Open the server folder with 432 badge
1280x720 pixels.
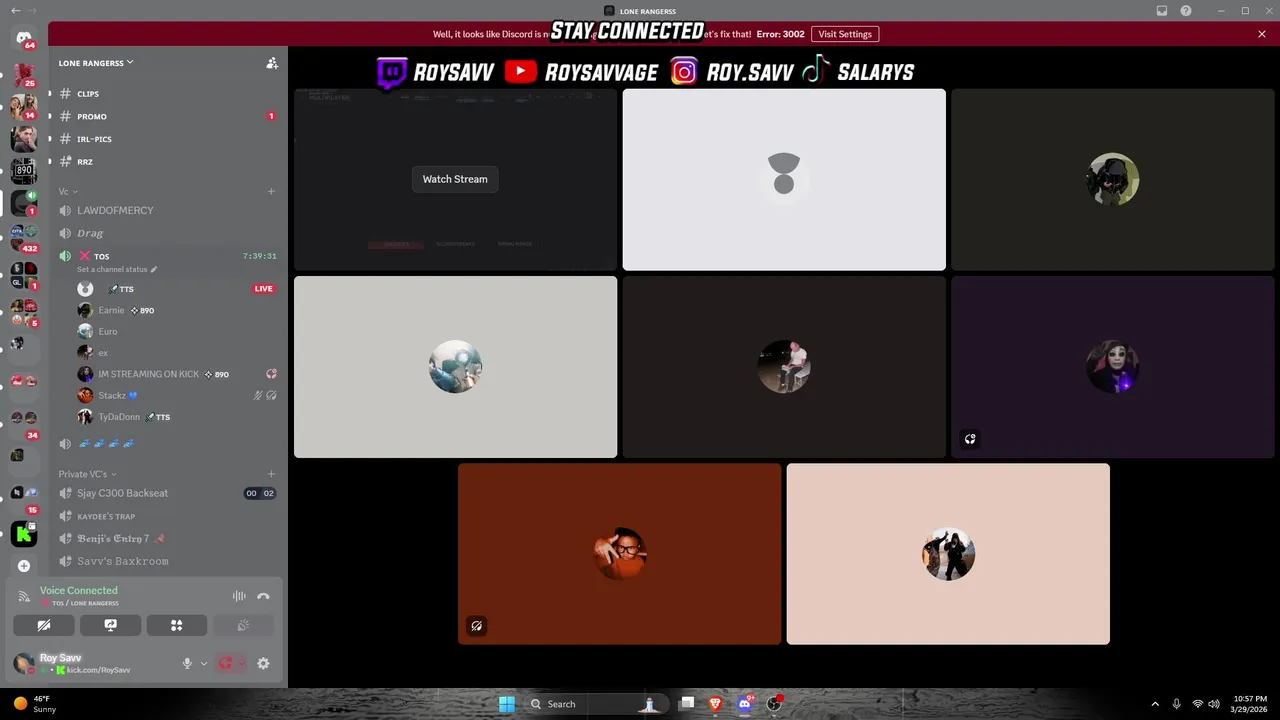pos(24,238)
